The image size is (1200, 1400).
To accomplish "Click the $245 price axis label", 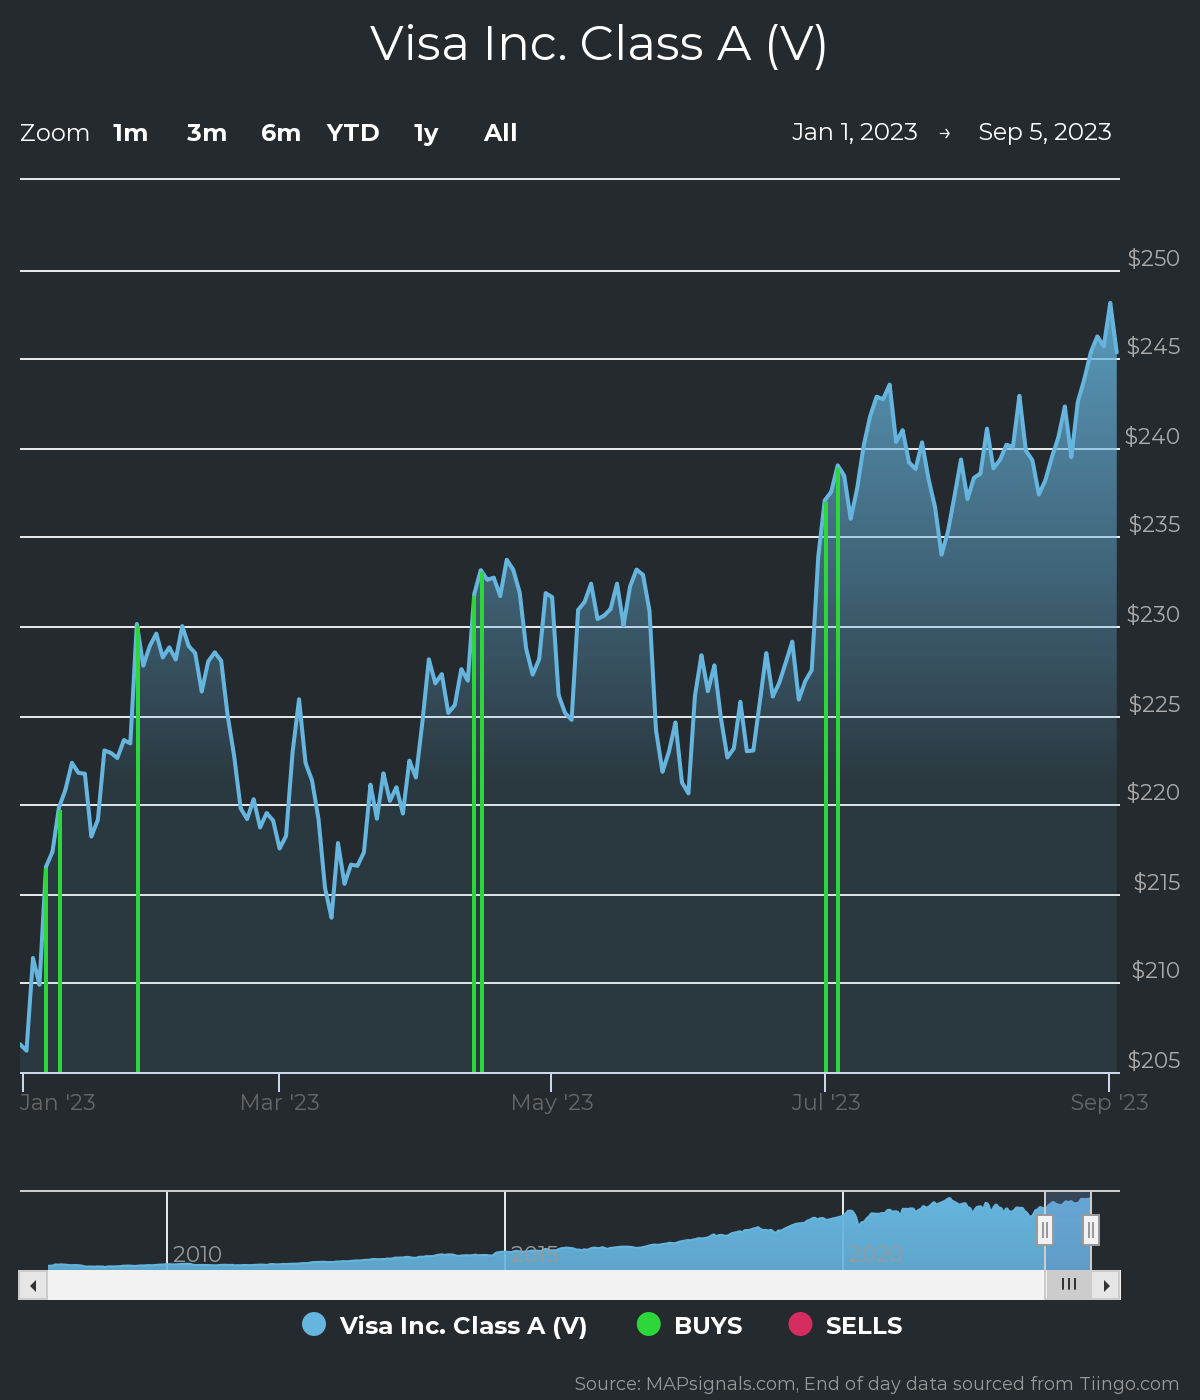I will pos(1154,346).
